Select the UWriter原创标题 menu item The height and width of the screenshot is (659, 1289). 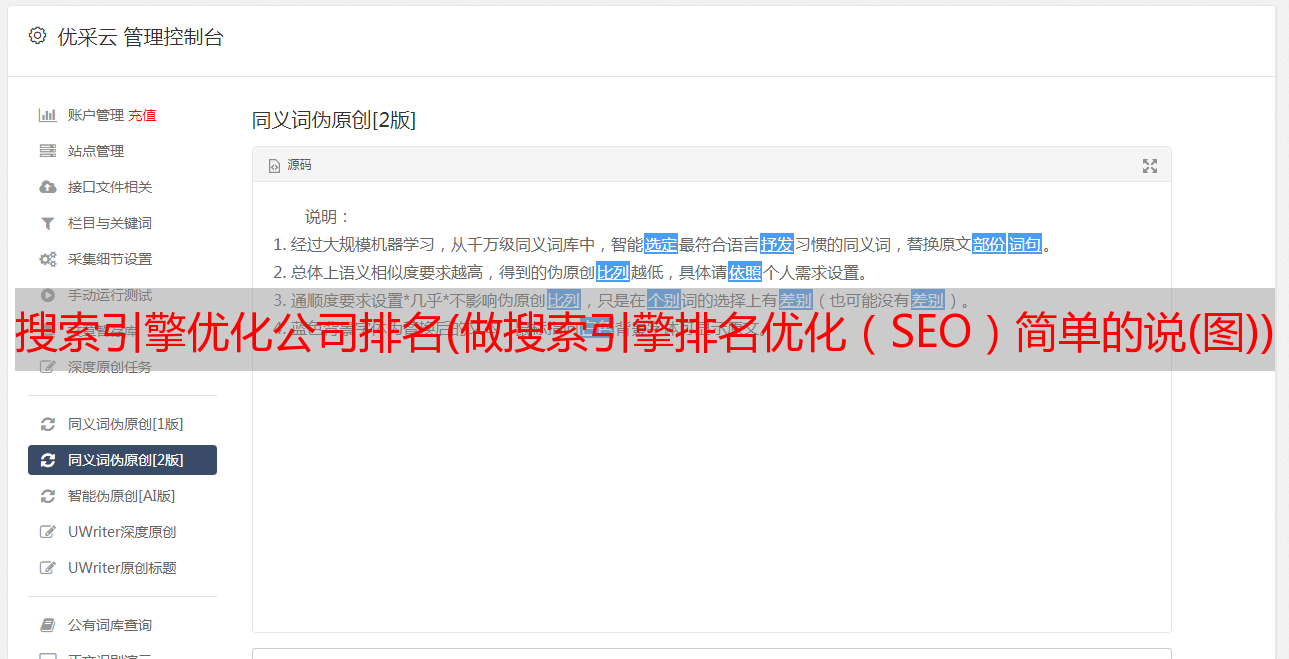(122, 568)
